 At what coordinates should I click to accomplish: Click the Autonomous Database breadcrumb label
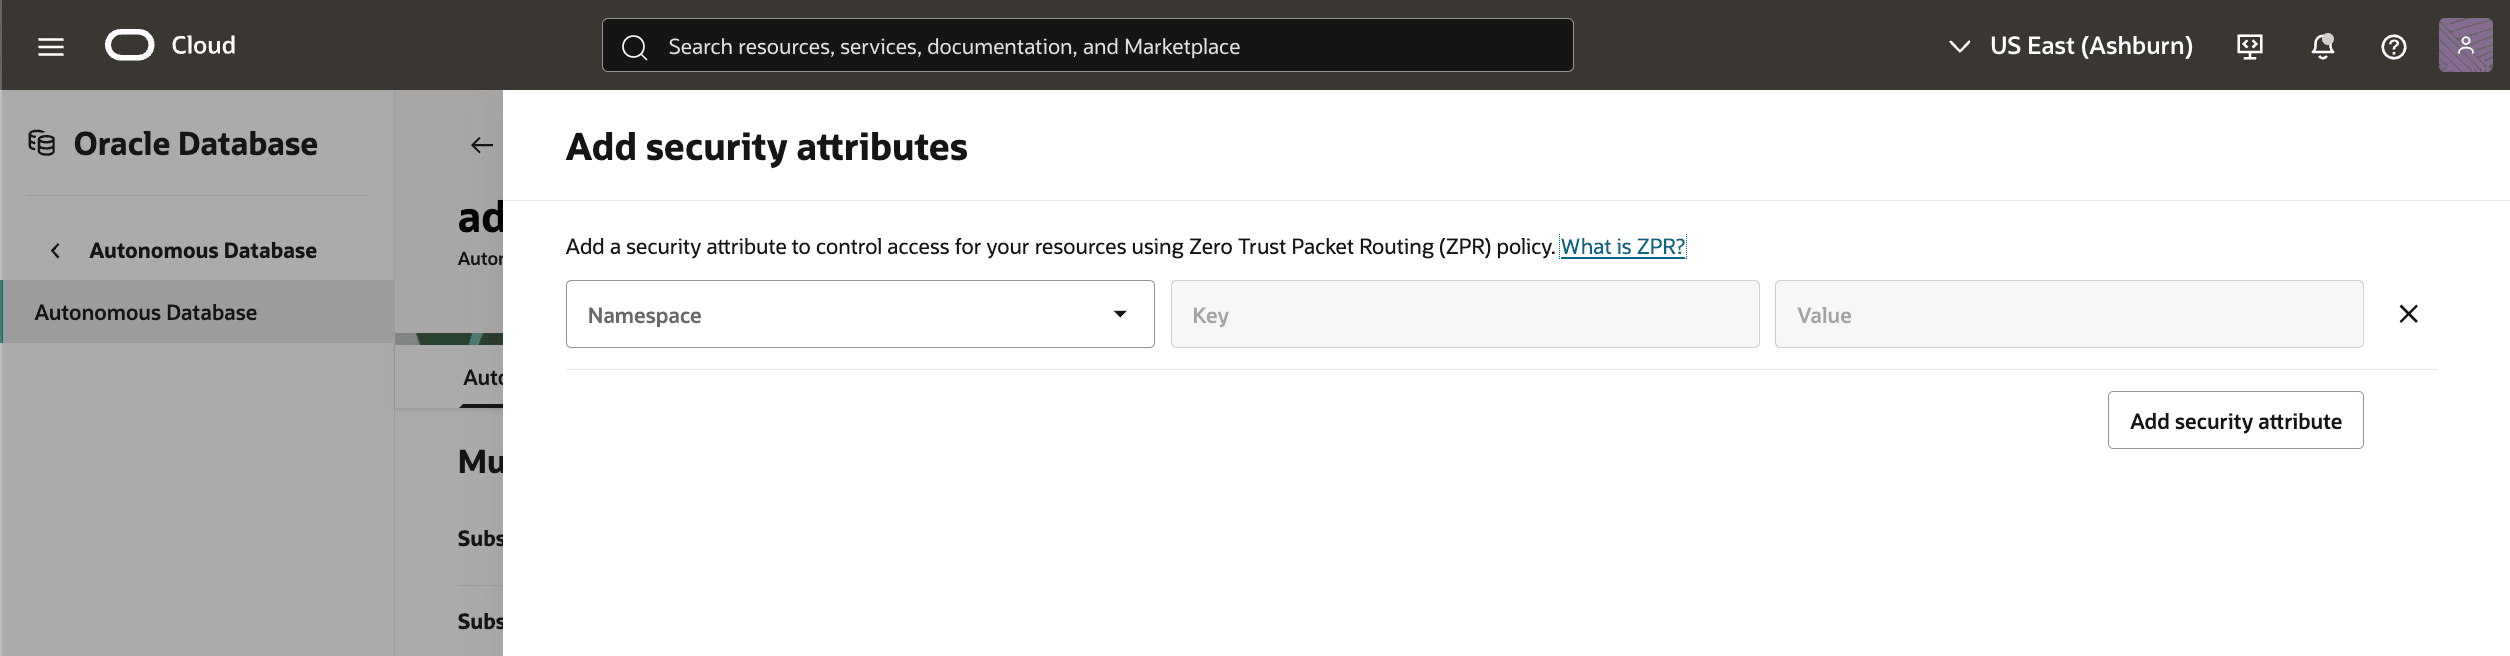tap(203, 250)
